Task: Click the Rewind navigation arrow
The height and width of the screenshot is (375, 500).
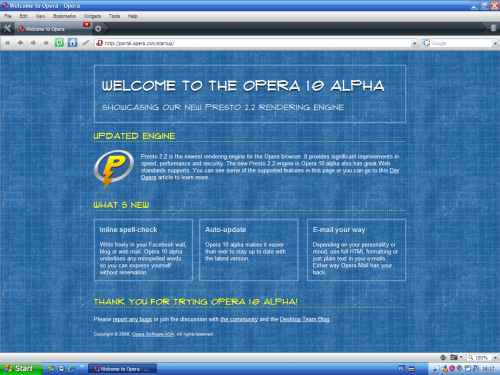Action: click(x=7, y=43)
